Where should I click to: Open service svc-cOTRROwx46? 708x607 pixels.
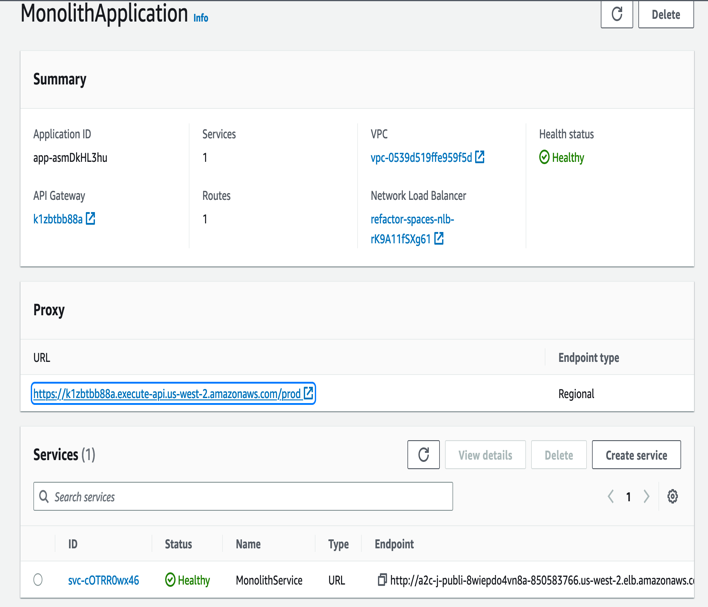pyautogui.click(x=103, y=580)
